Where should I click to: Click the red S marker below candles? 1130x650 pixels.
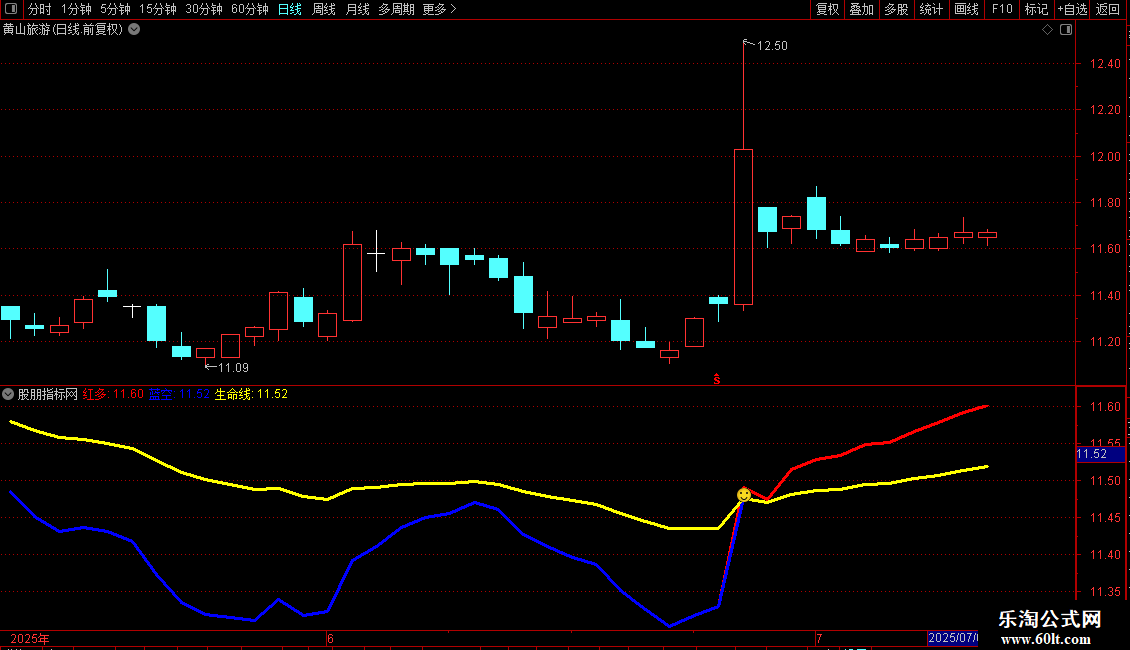tap(717, 379)
